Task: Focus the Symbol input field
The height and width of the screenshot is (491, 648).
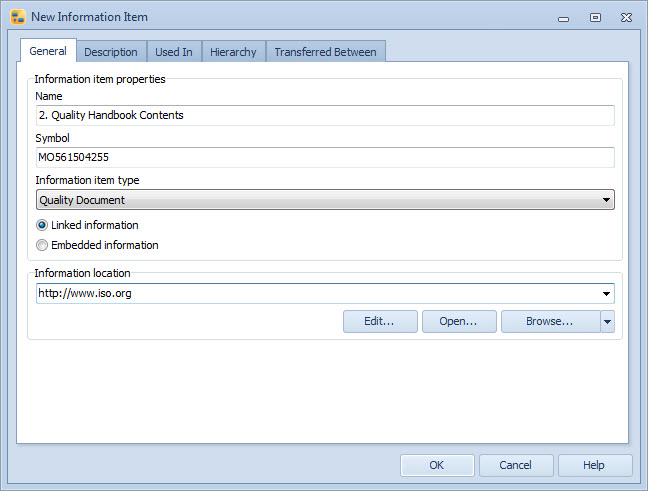Action: (324, 157)
